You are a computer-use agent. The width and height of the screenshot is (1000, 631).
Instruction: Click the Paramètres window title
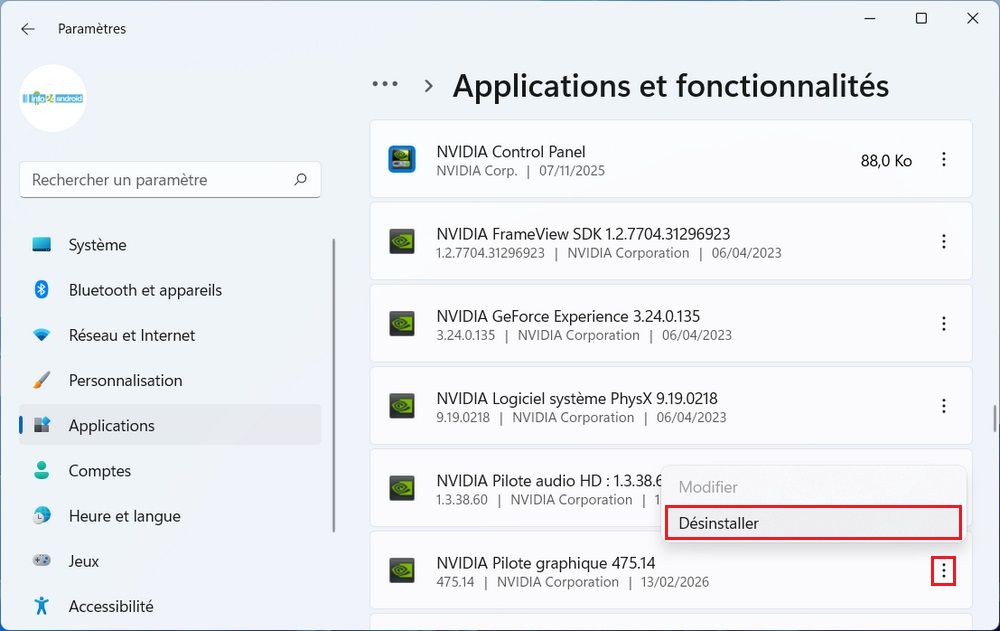coord(92,29)
